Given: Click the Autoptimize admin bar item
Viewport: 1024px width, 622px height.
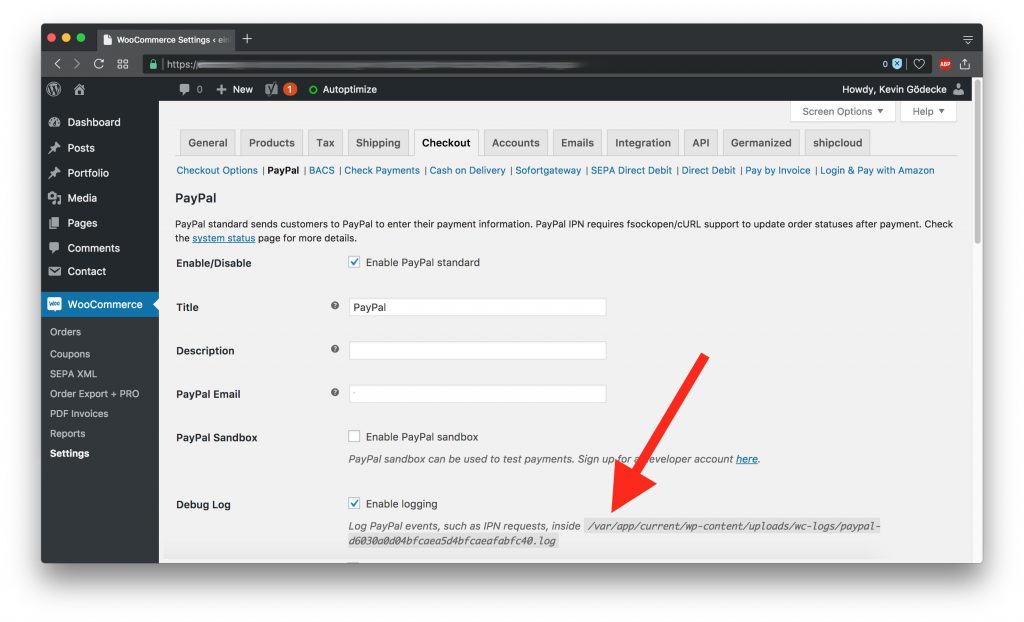Looking at the screenshot, I should point(343,90).
